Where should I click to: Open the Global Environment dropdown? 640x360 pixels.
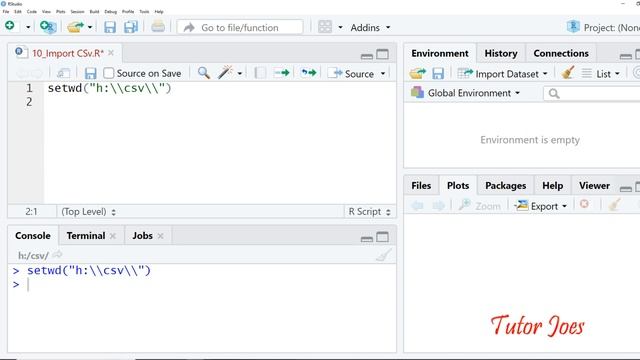466,93
